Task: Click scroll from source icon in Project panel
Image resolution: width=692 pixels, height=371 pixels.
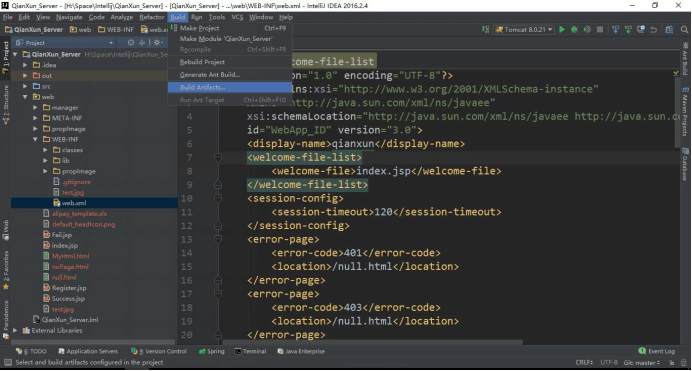Action: pos(131,43)
